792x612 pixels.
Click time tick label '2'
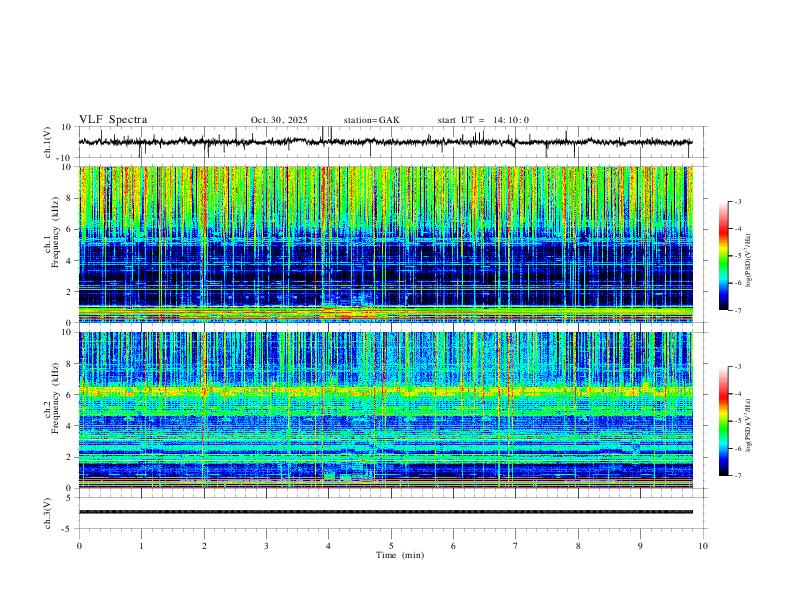pos(204,546)
